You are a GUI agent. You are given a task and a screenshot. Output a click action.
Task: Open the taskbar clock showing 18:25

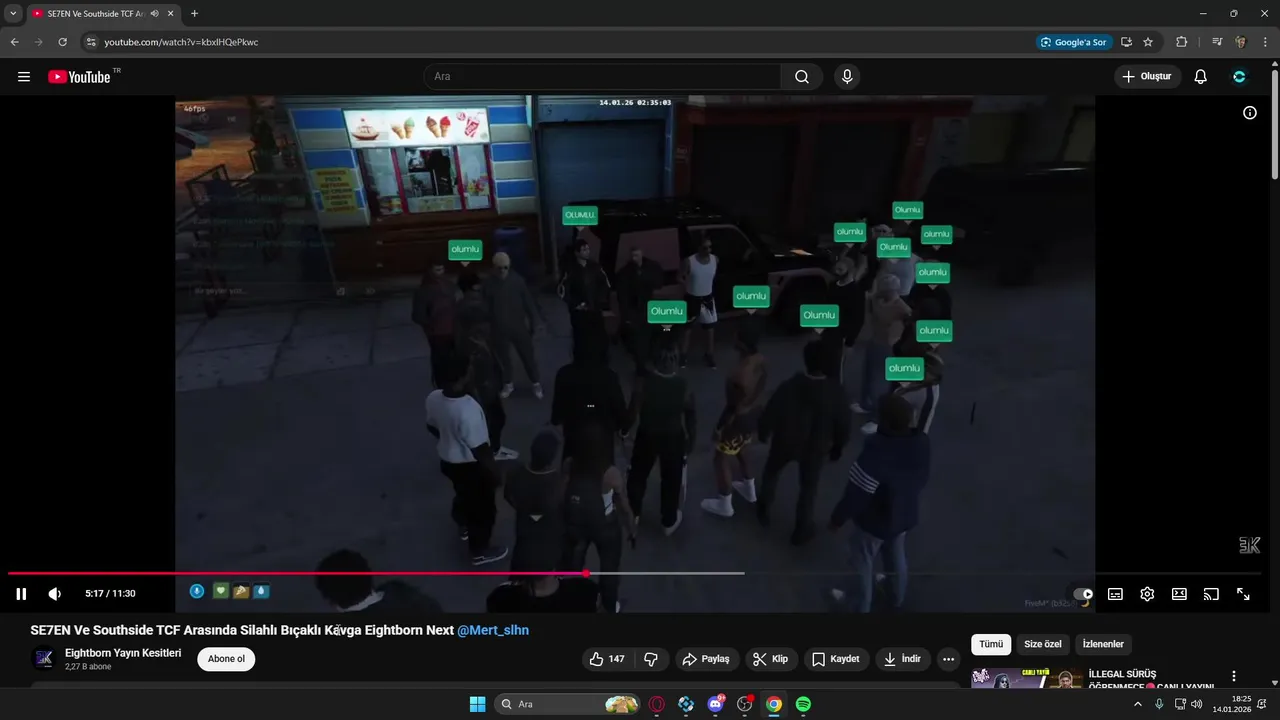1232,704
